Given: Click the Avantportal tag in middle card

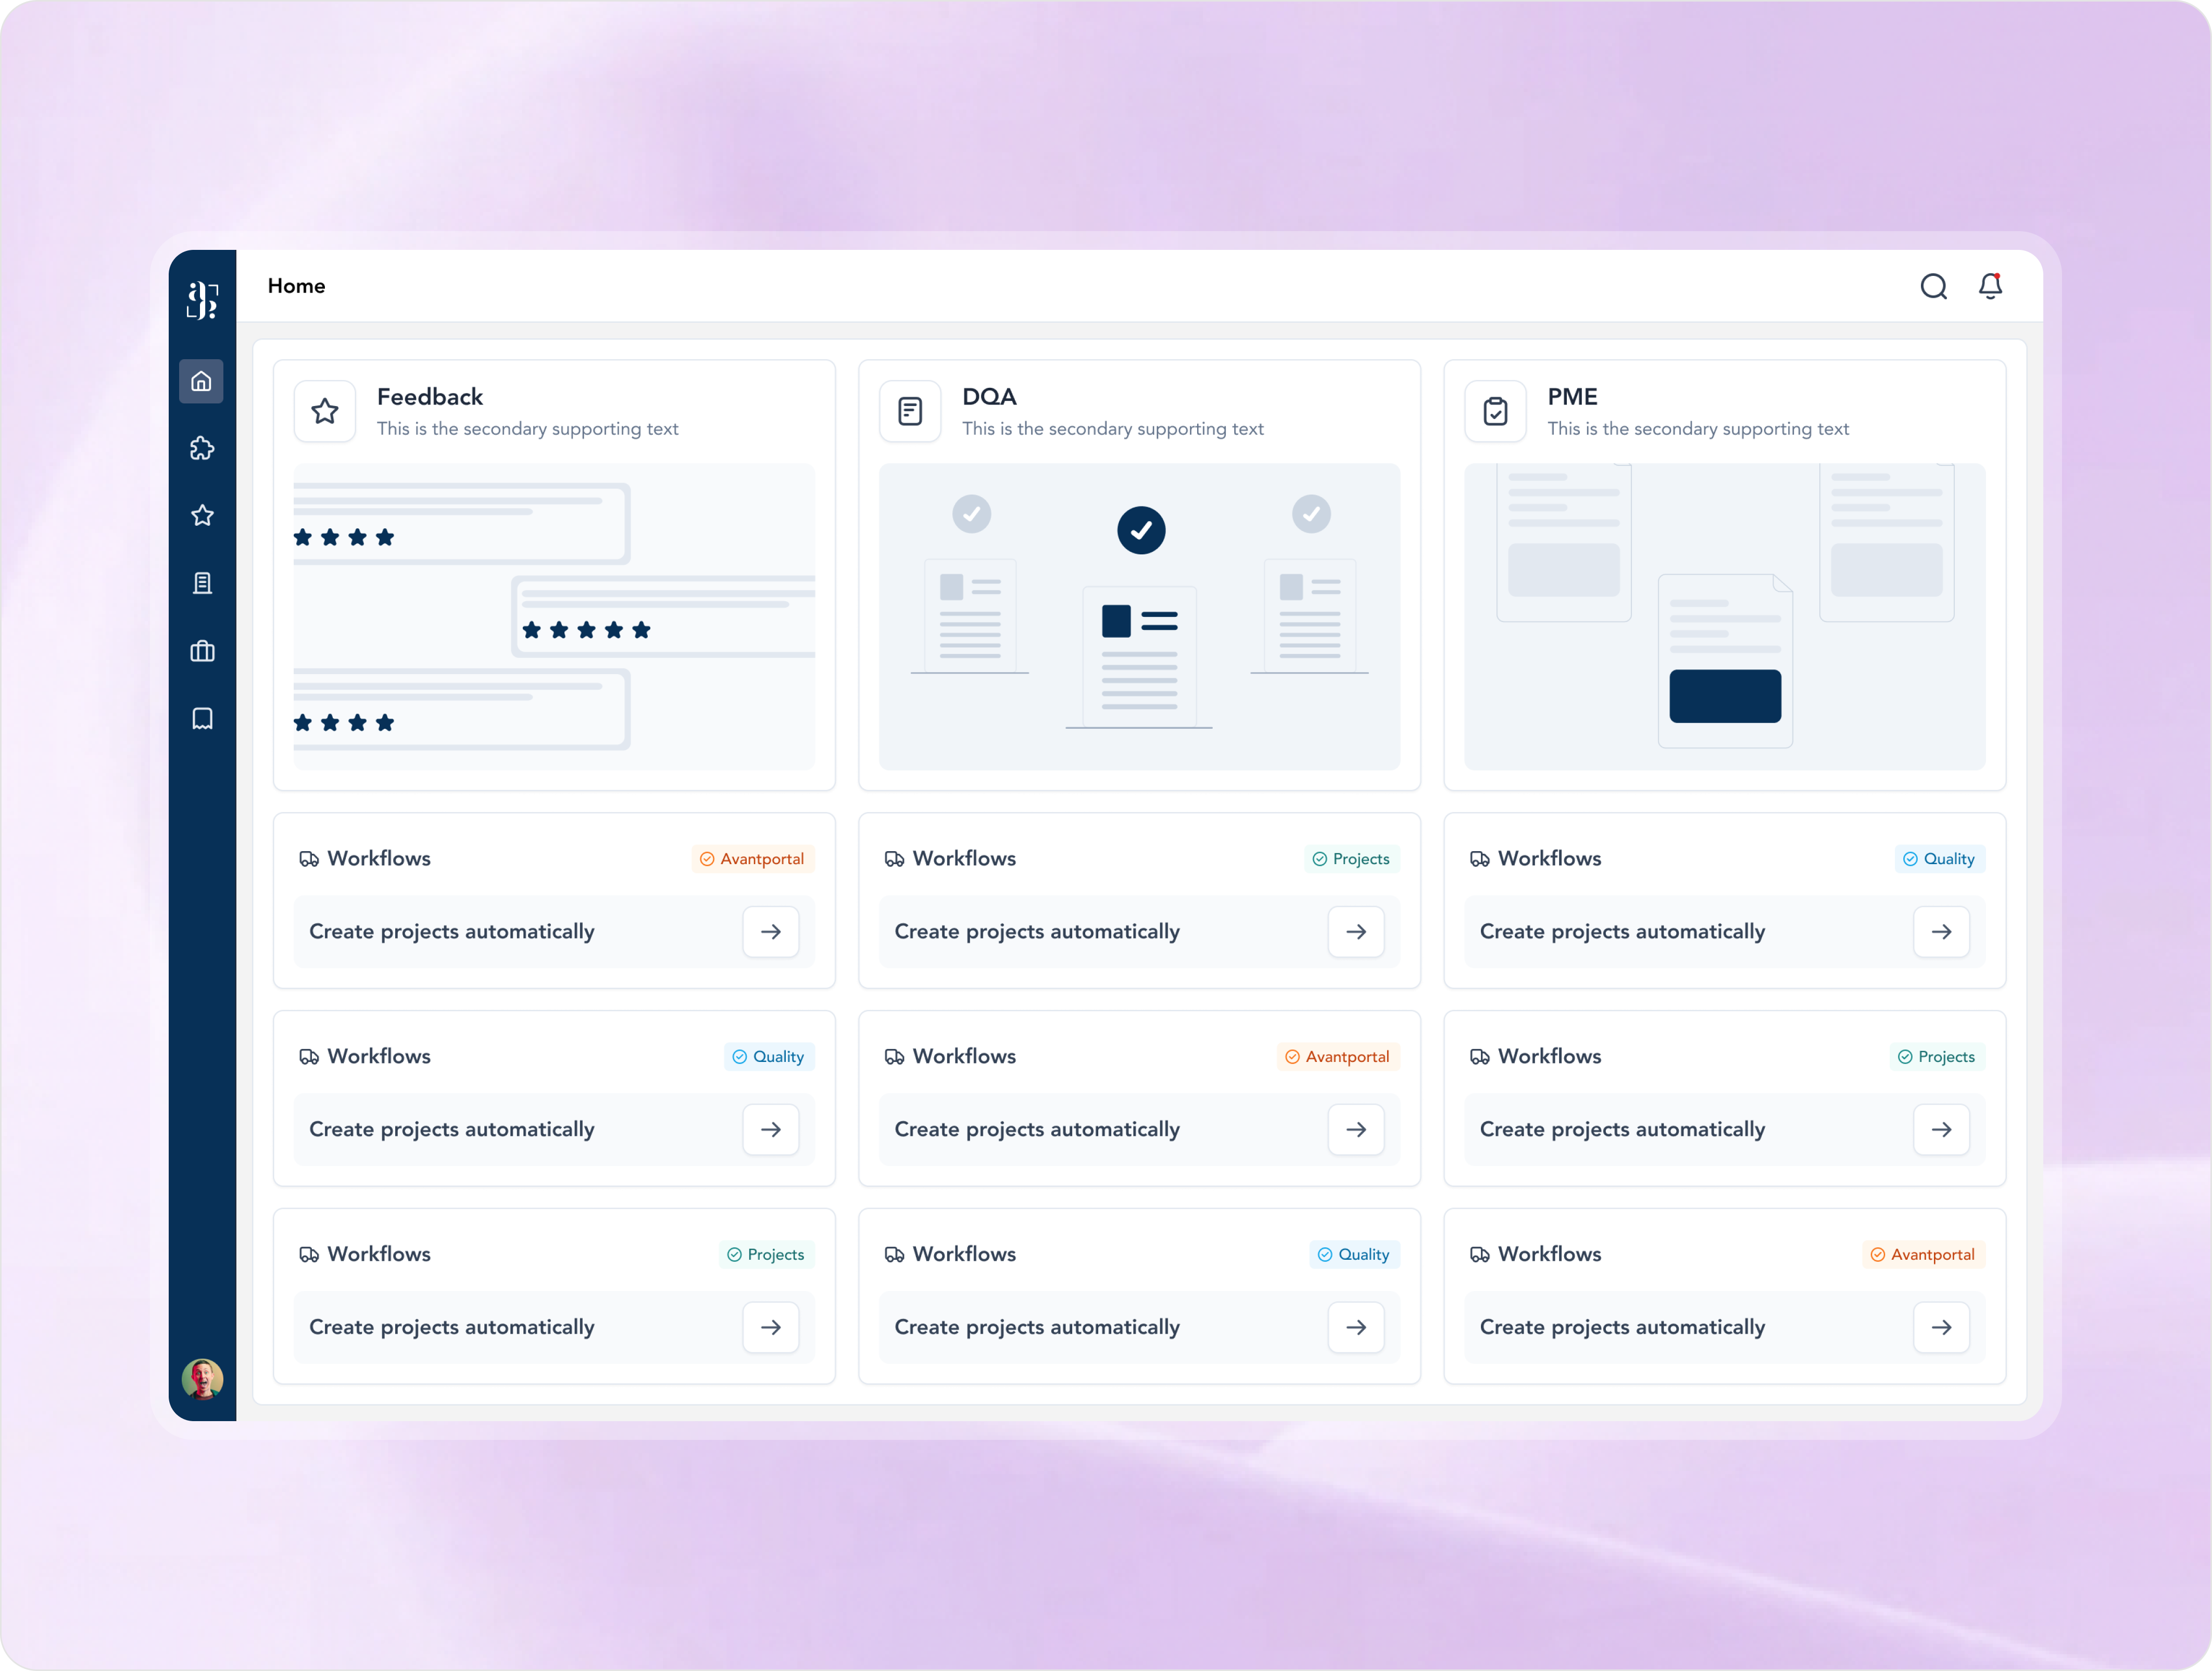Looking at the screenshot, I should coord(1337,1056).
